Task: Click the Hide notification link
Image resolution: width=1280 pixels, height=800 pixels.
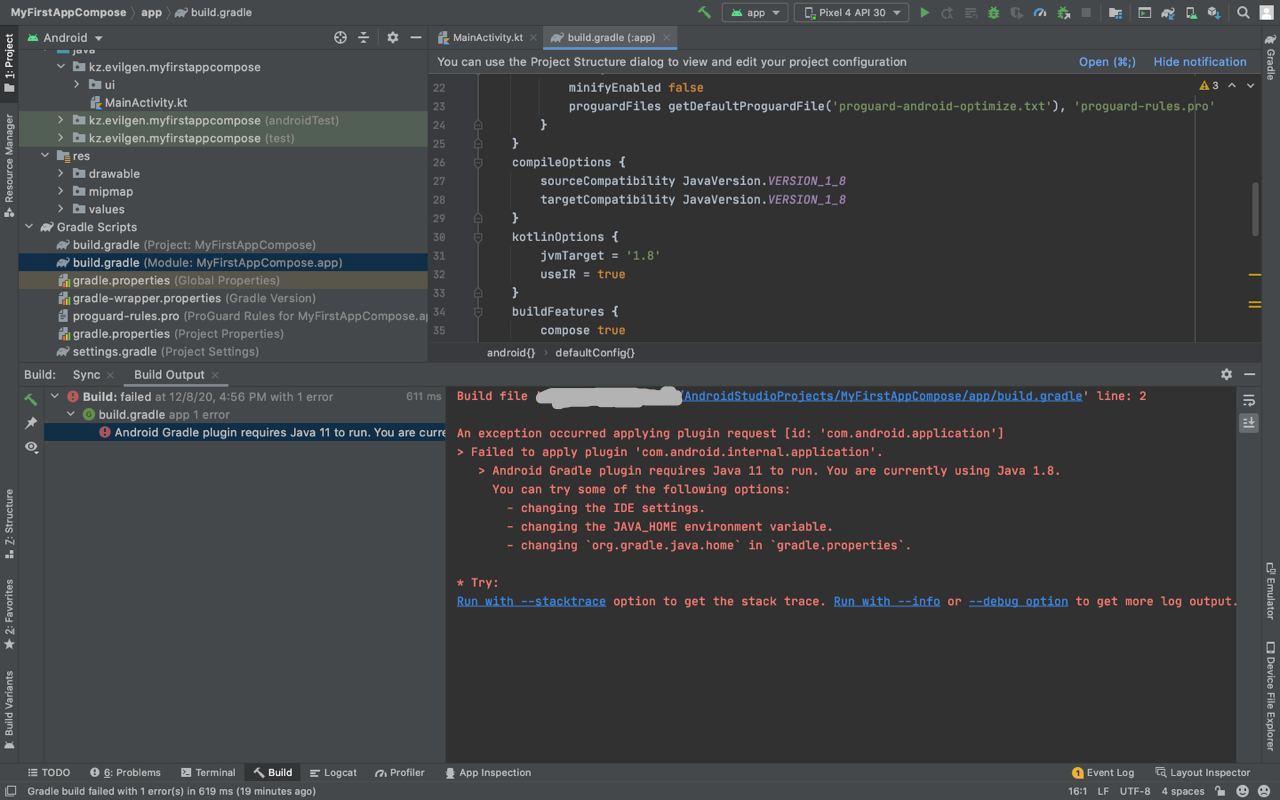Action: pos(1199,62)
